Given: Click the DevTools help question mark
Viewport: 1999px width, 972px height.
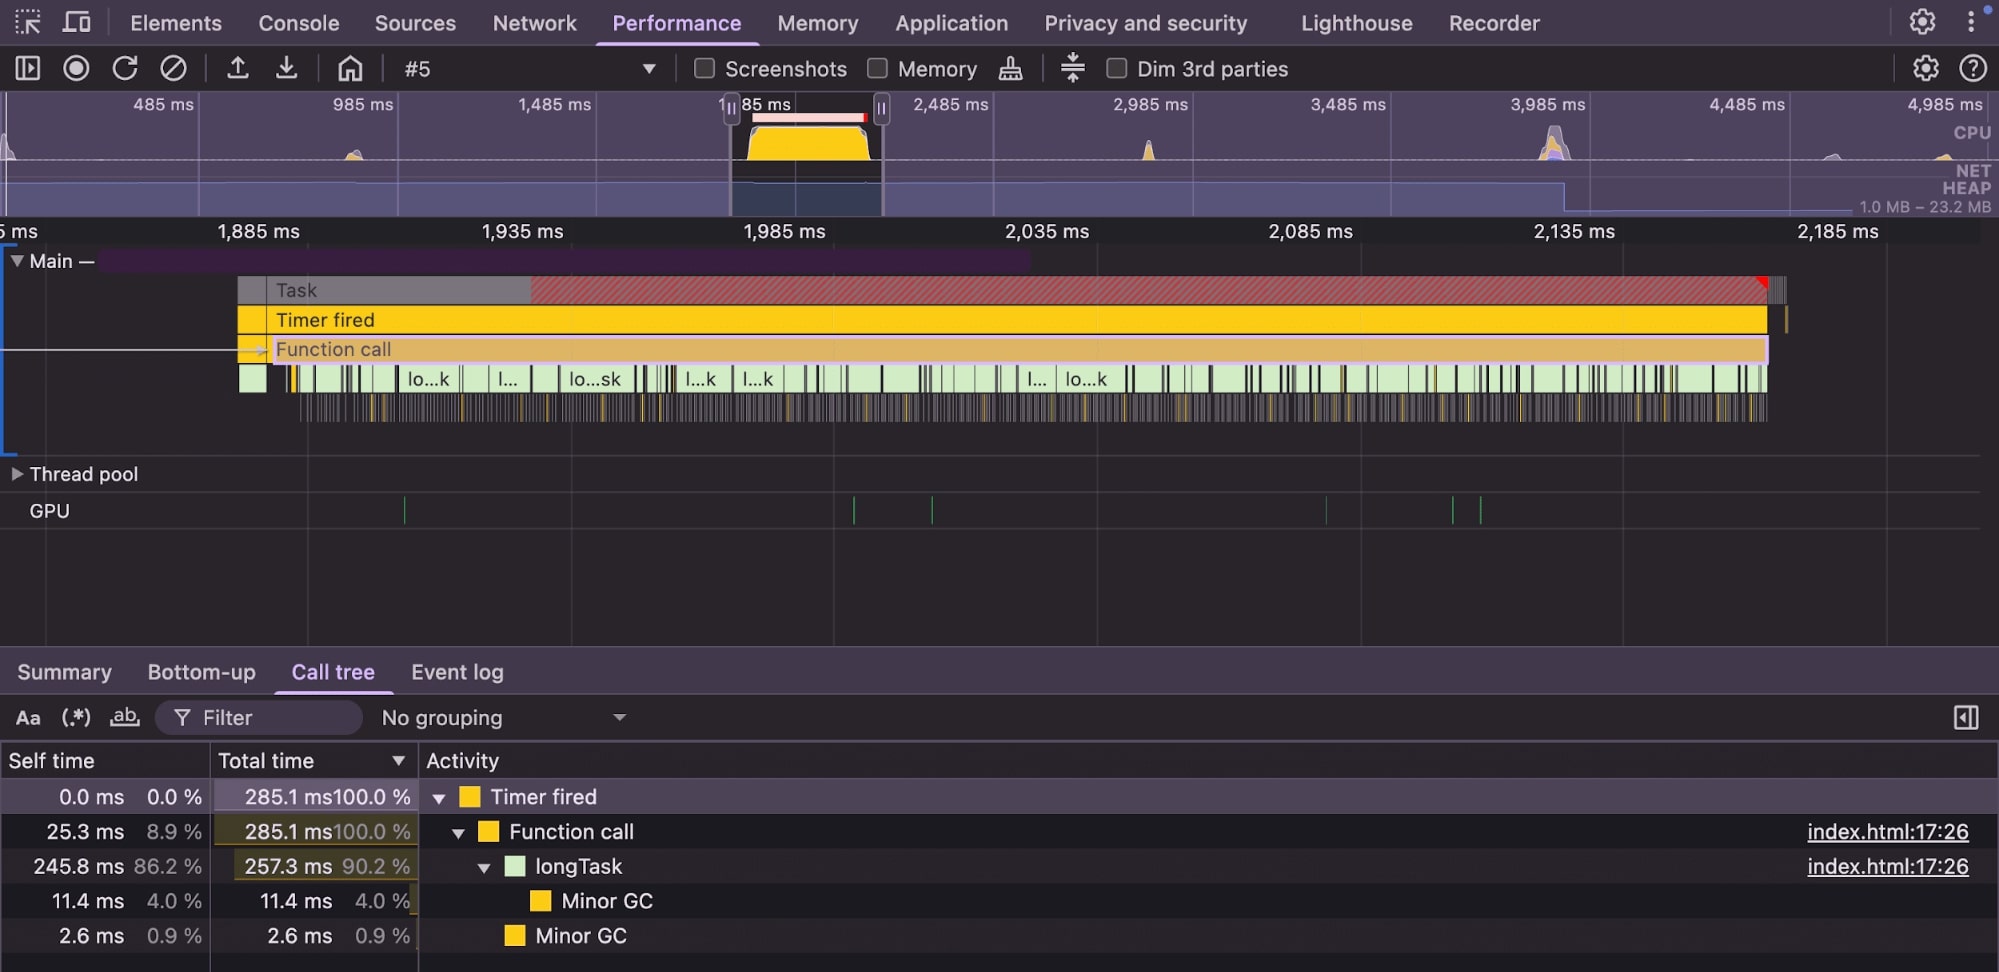Looking at the screenshot, I should tap(1973, 68).
